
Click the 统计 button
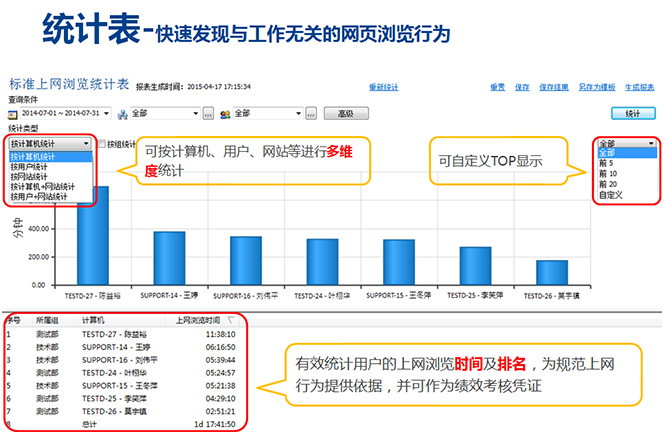[x=632, y=114]
